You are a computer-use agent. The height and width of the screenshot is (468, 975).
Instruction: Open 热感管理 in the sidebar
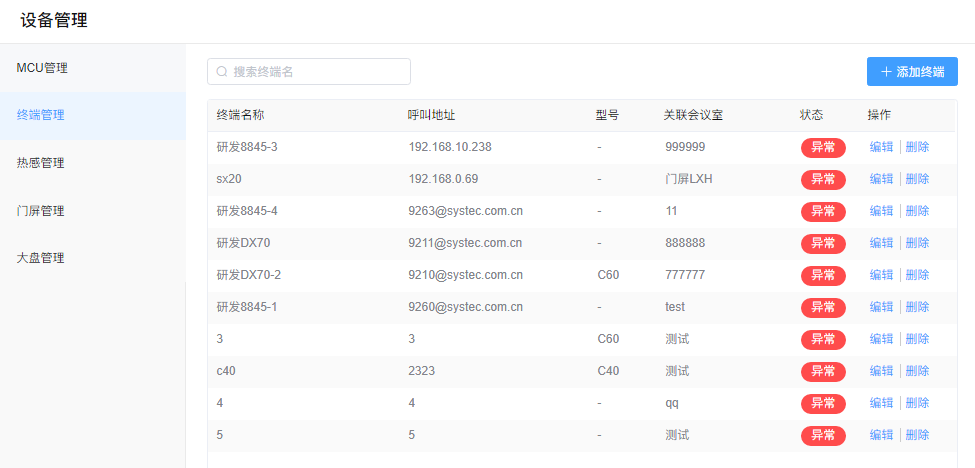(x=41, y=163)
